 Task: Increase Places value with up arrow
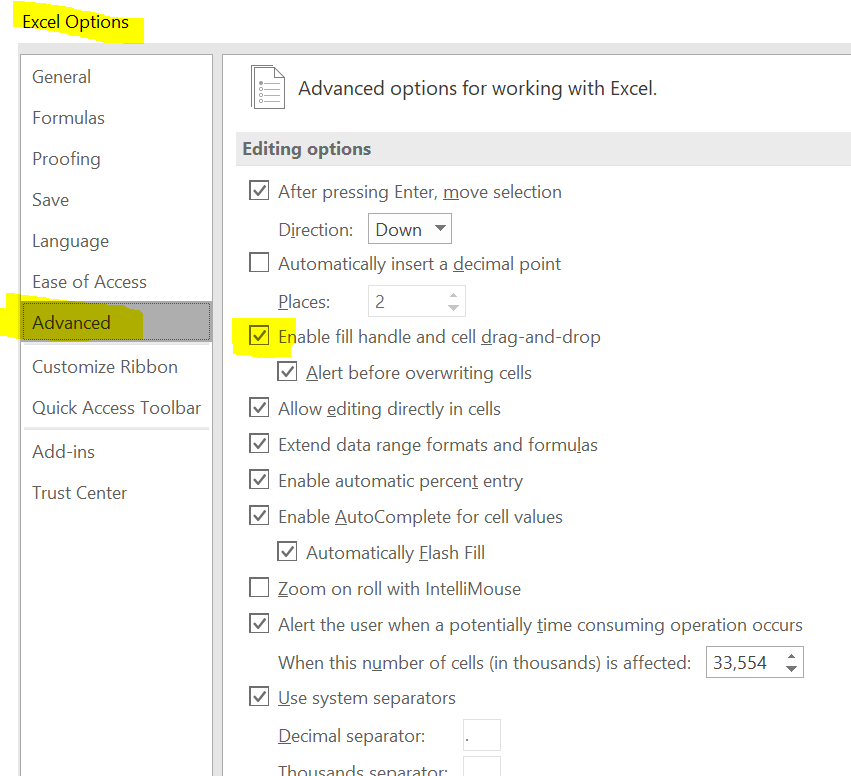454,295
